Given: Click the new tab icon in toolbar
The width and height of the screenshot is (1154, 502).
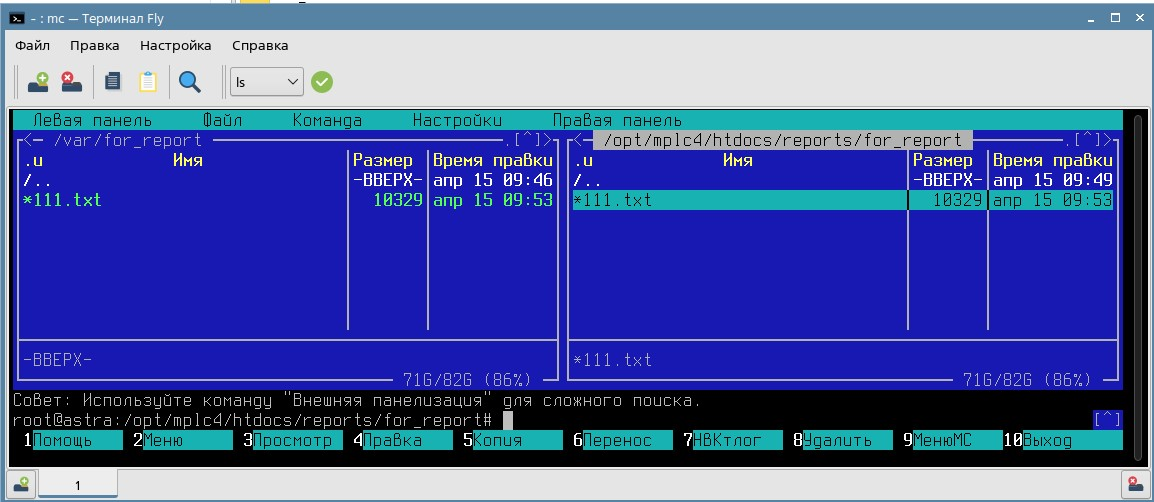Looking at the screenshot, I should click(x=38, y=82).
